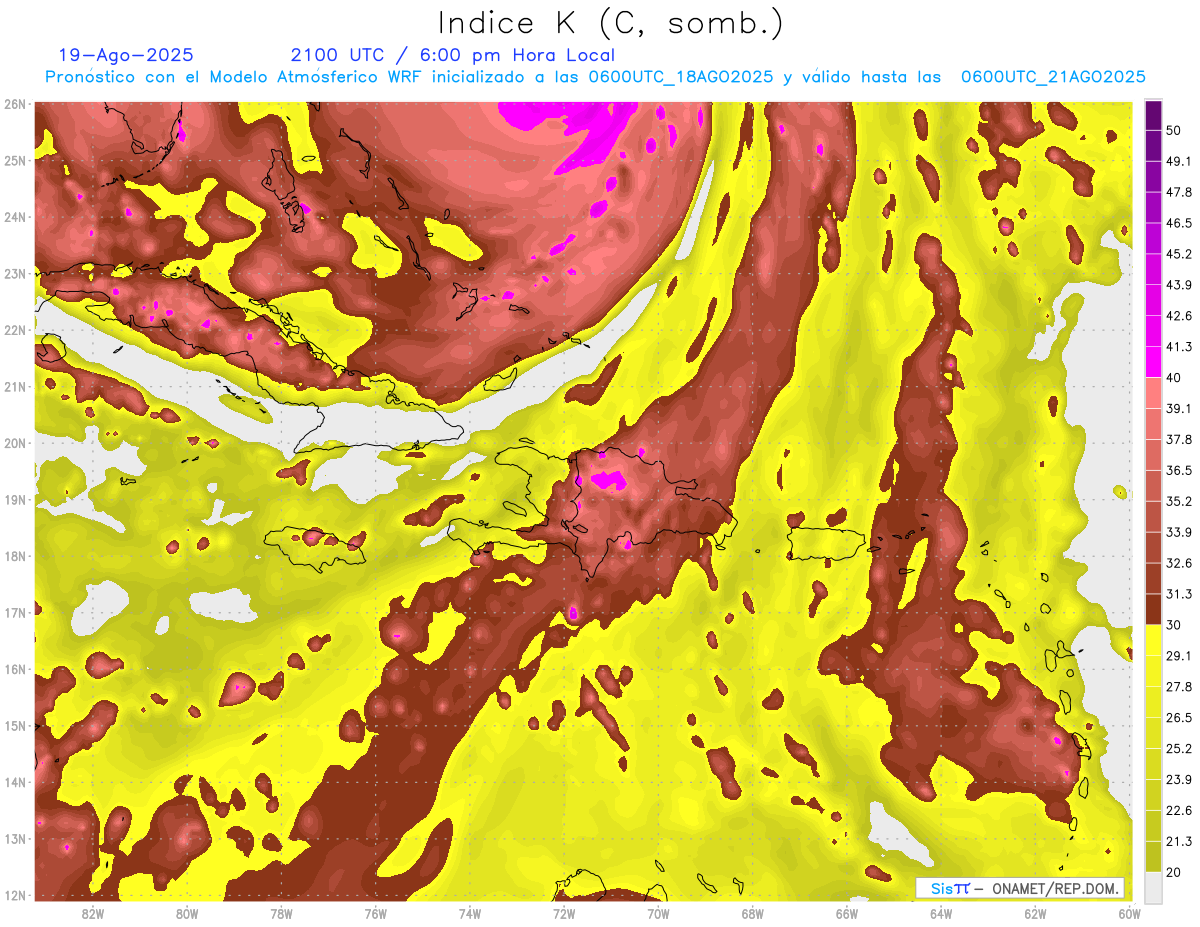
Task: Click the colorbar label '36.5'
Action: click(x=1178, y=470)
